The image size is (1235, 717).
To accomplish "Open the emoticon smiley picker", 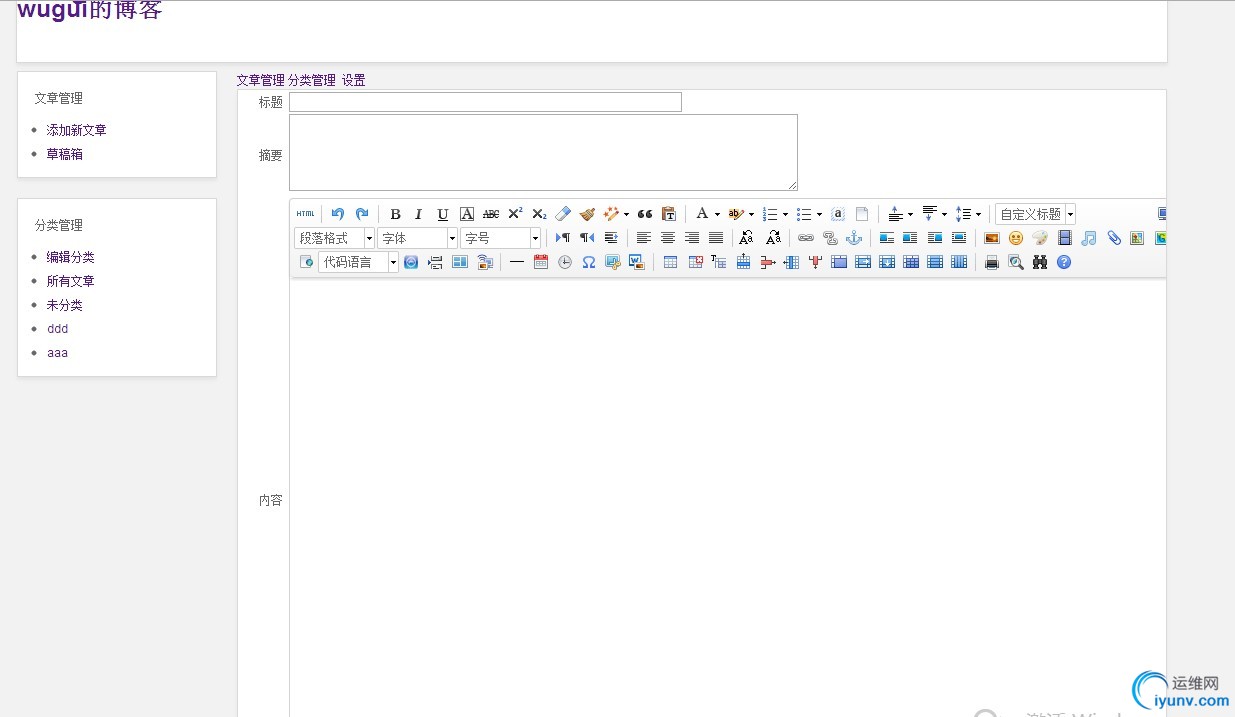I will 1016,238.
